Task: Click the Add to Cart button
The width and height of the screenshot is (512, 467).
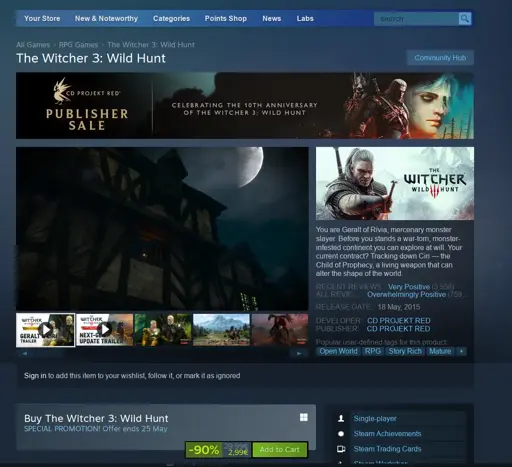Action: (279, 450)
